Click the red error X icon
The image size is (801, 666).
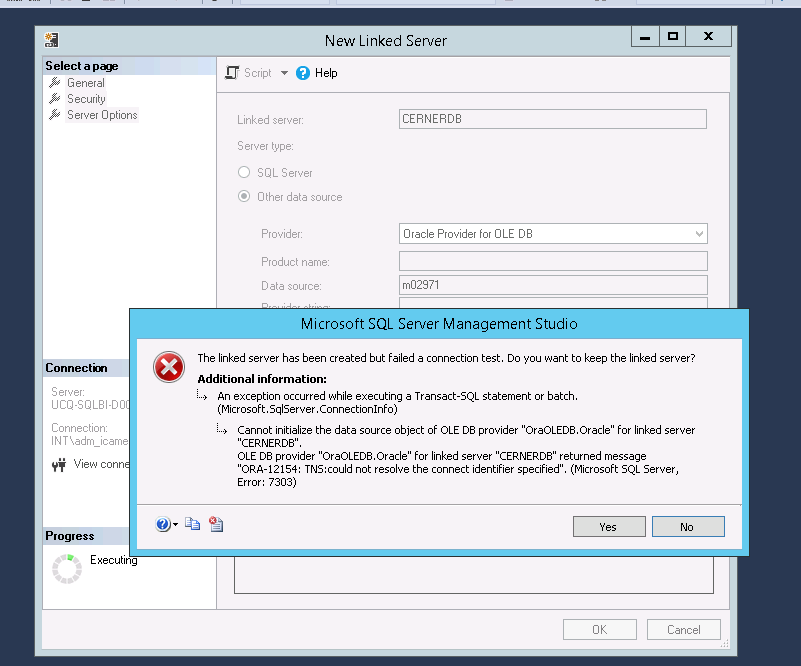[x=168, y=368]
